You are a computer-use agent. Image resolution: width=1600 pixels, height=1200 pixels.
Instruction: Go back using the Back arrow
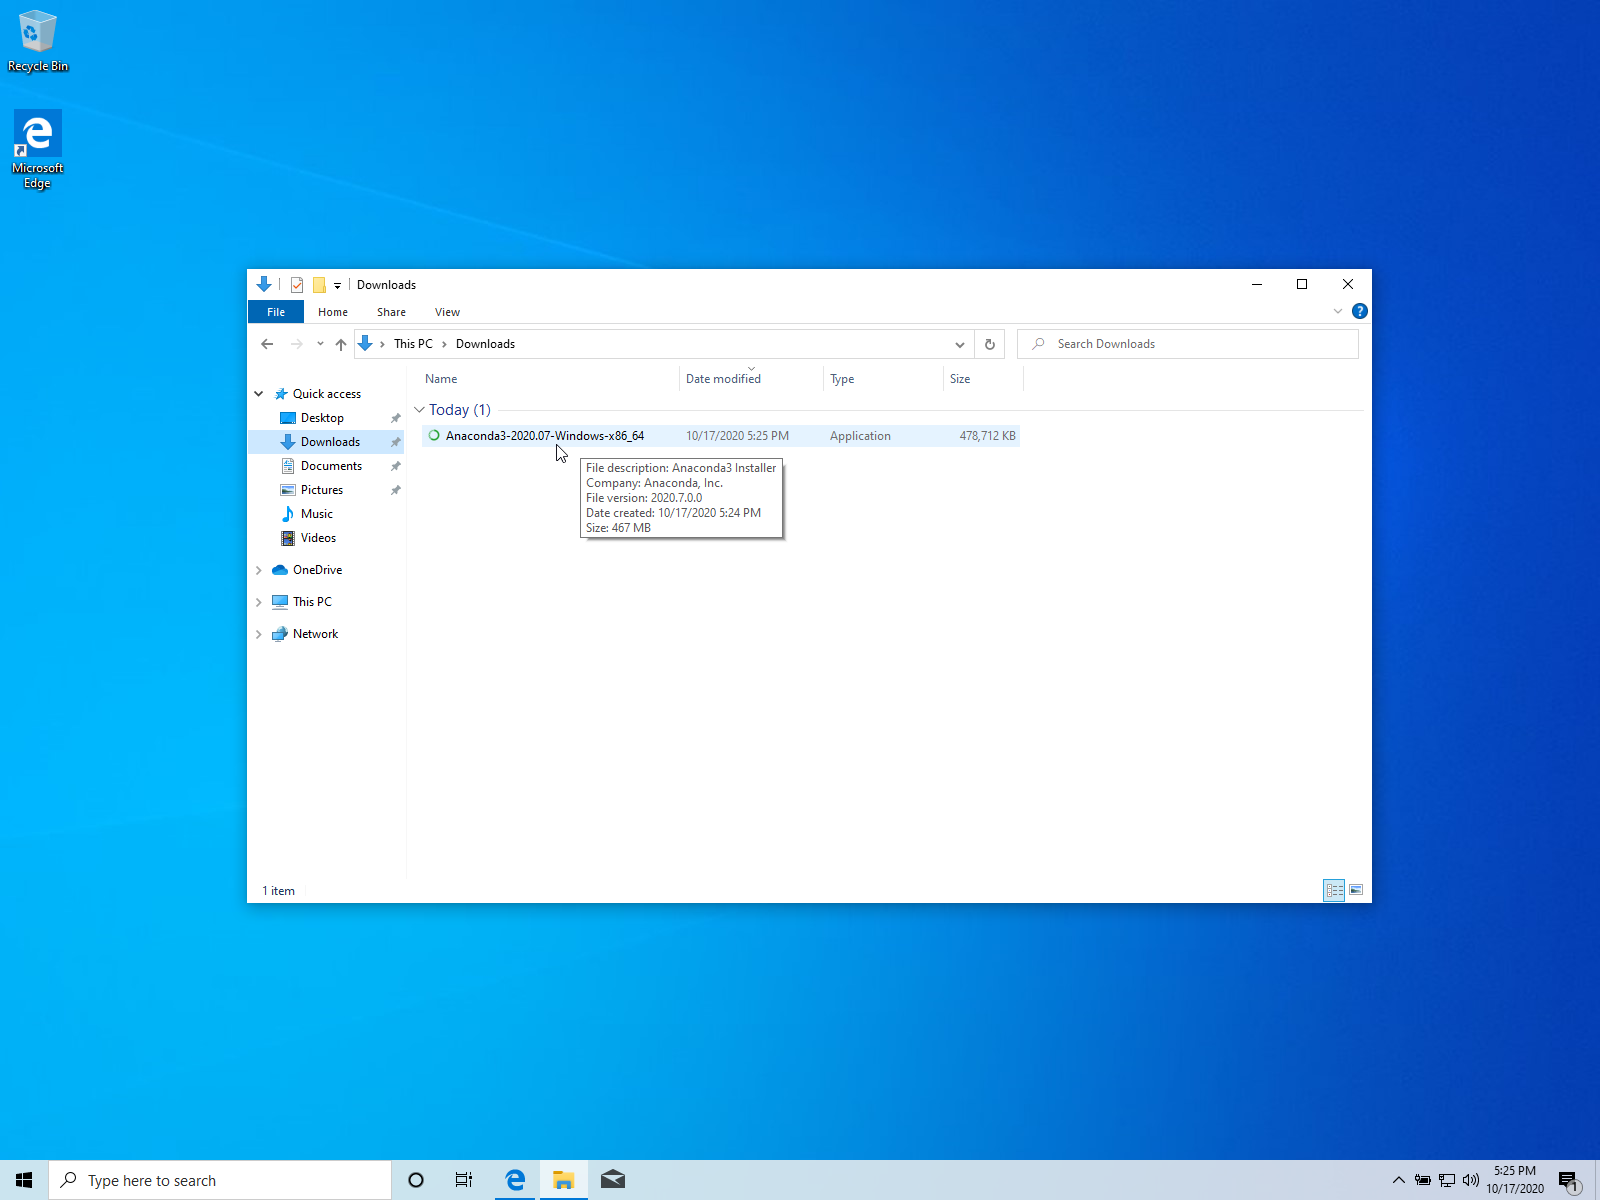[267, 344]
